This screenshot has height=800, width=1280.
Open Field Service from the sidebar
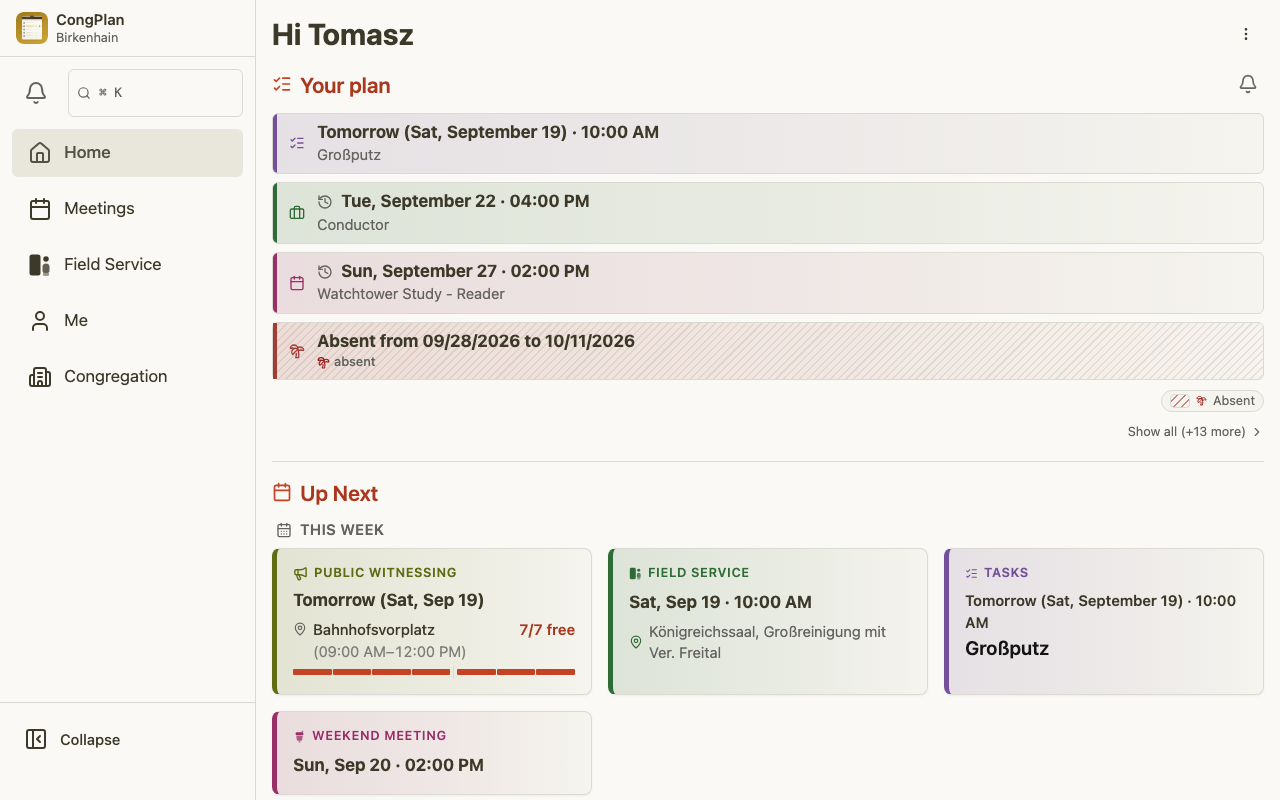coord(127,265)
